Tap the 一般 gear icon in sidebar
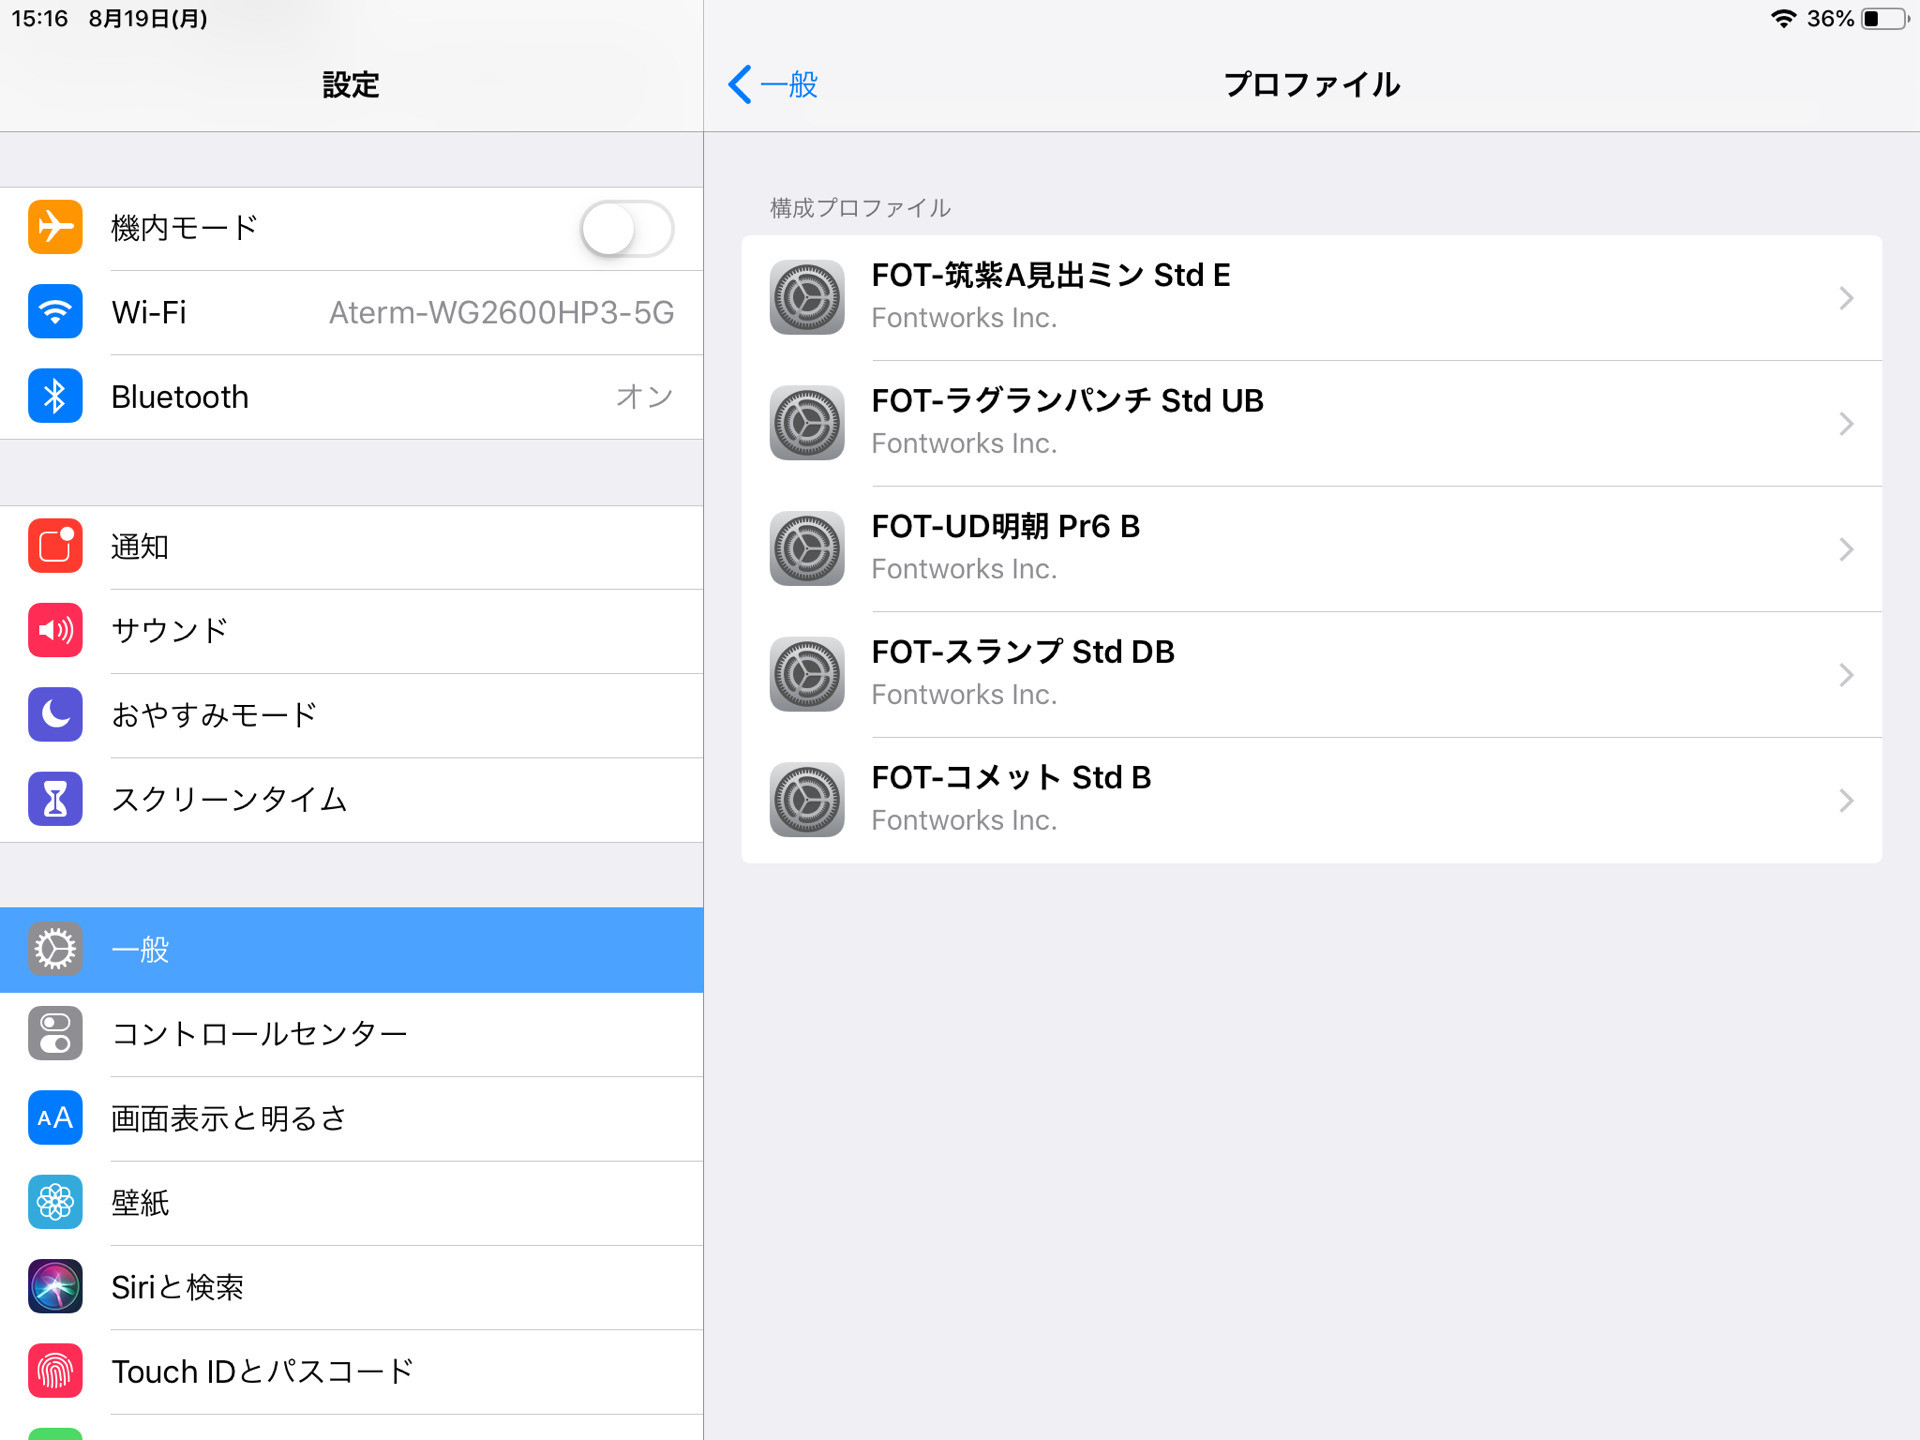1920x1440 pixels. coord(55,949)
